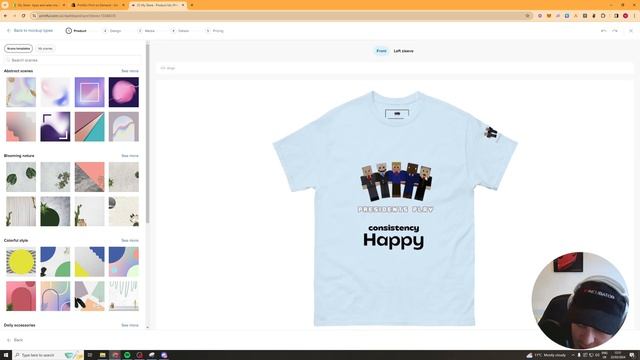Switch to the second browser tab
Image resolution: width=640 pixels, height=360 pixels.
click(x=97, y=5)
